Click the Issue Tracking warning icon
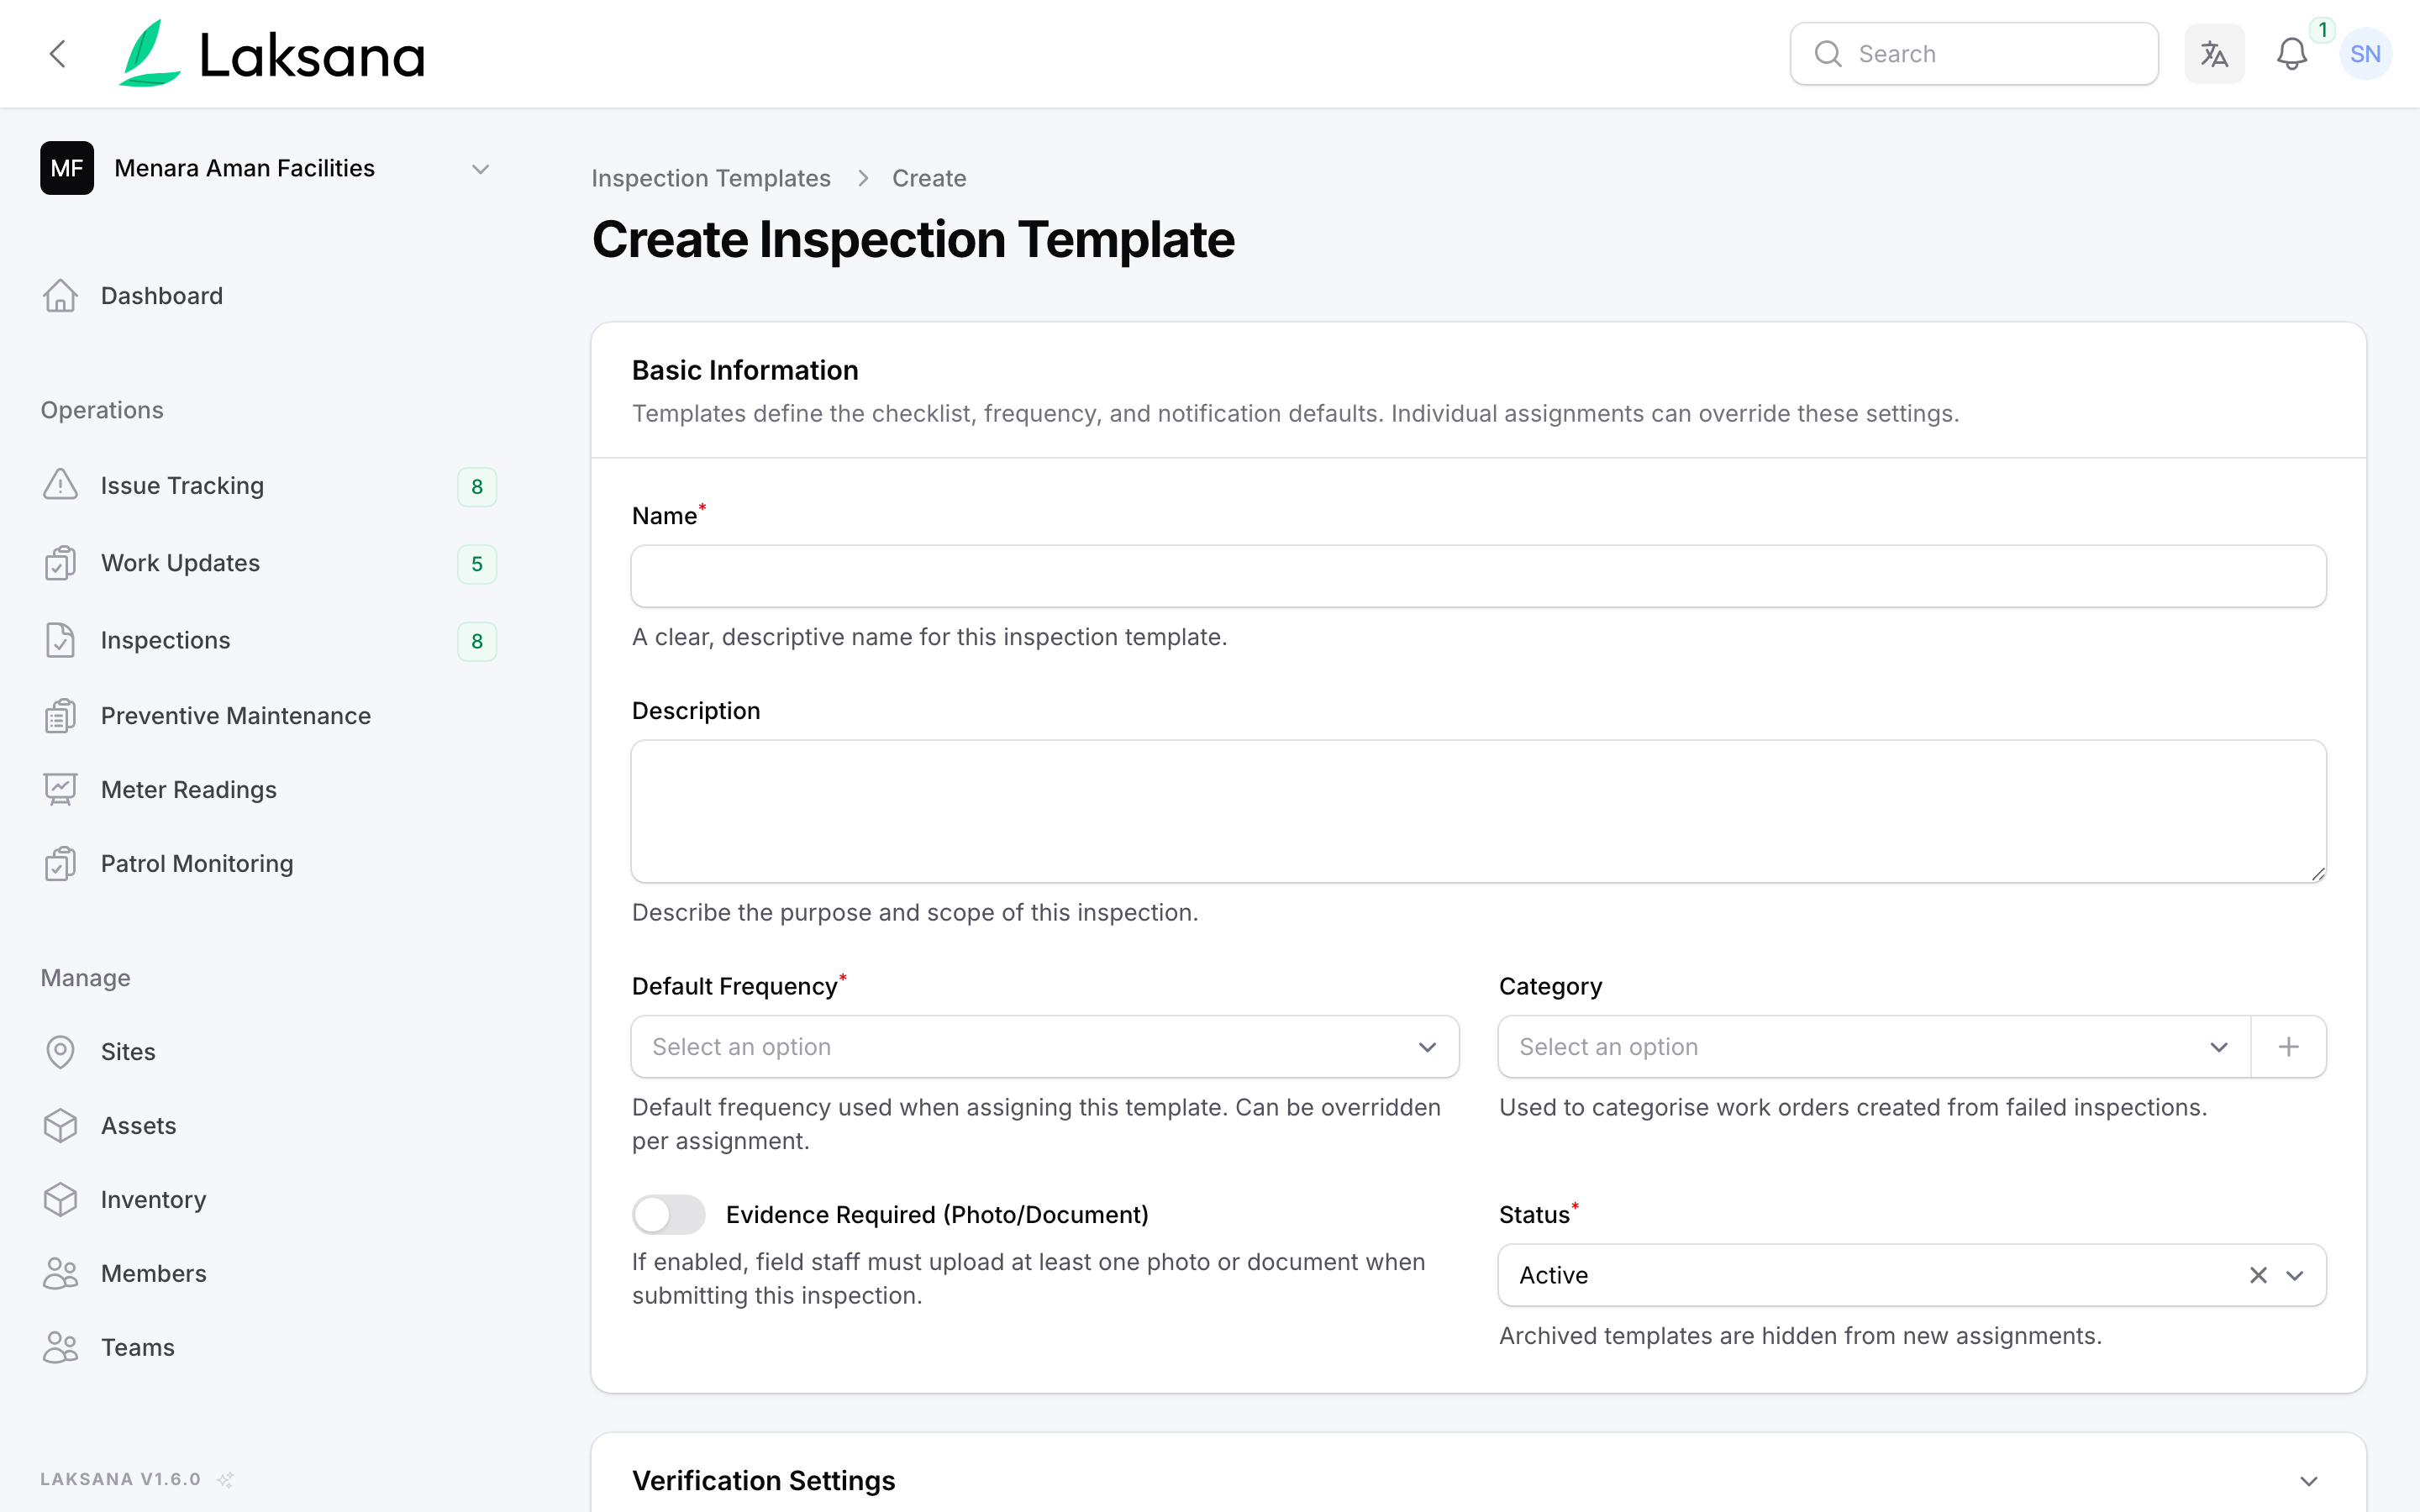Image resolution: width=2420 pixels, height=1512 pixels. coord(60,485)
